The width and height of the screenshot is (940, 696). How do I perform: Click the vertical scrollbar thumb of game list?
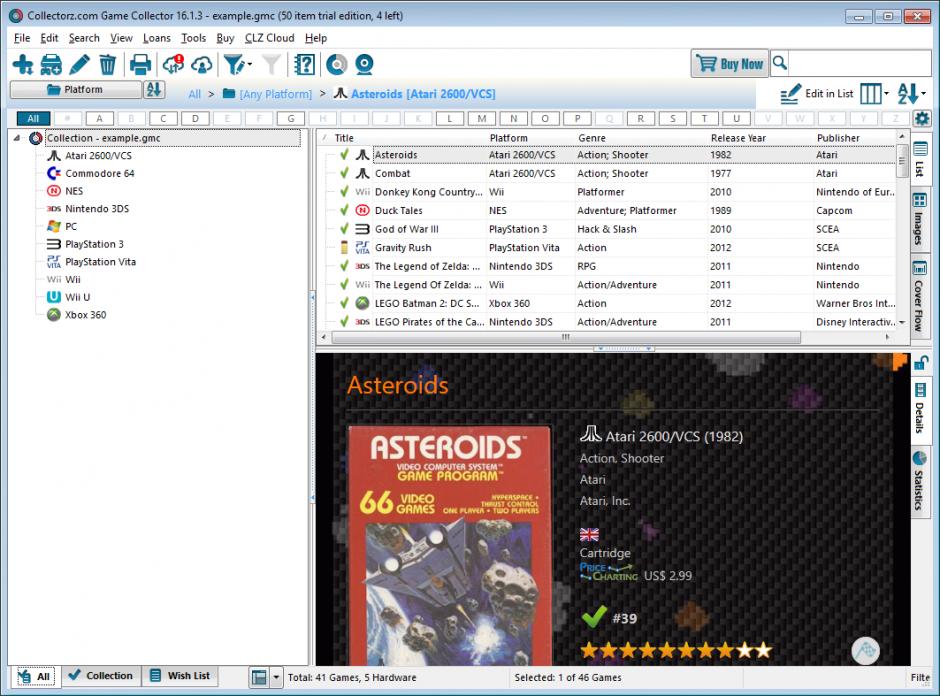[901, 160]
